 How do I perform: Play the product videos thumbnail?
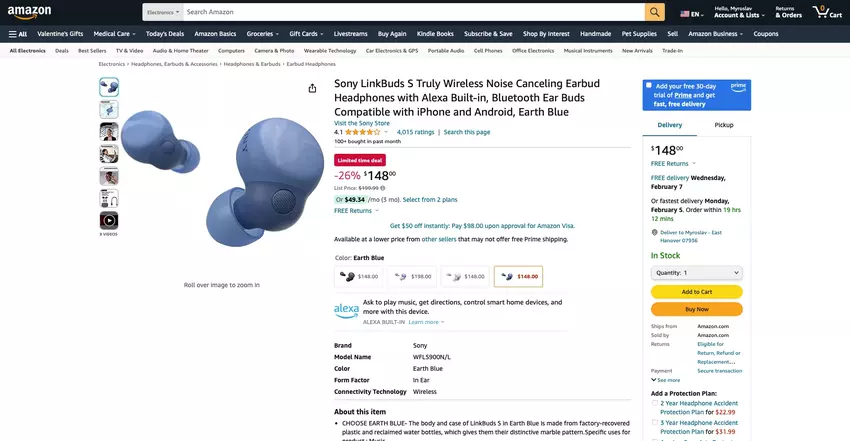(109, 220)
